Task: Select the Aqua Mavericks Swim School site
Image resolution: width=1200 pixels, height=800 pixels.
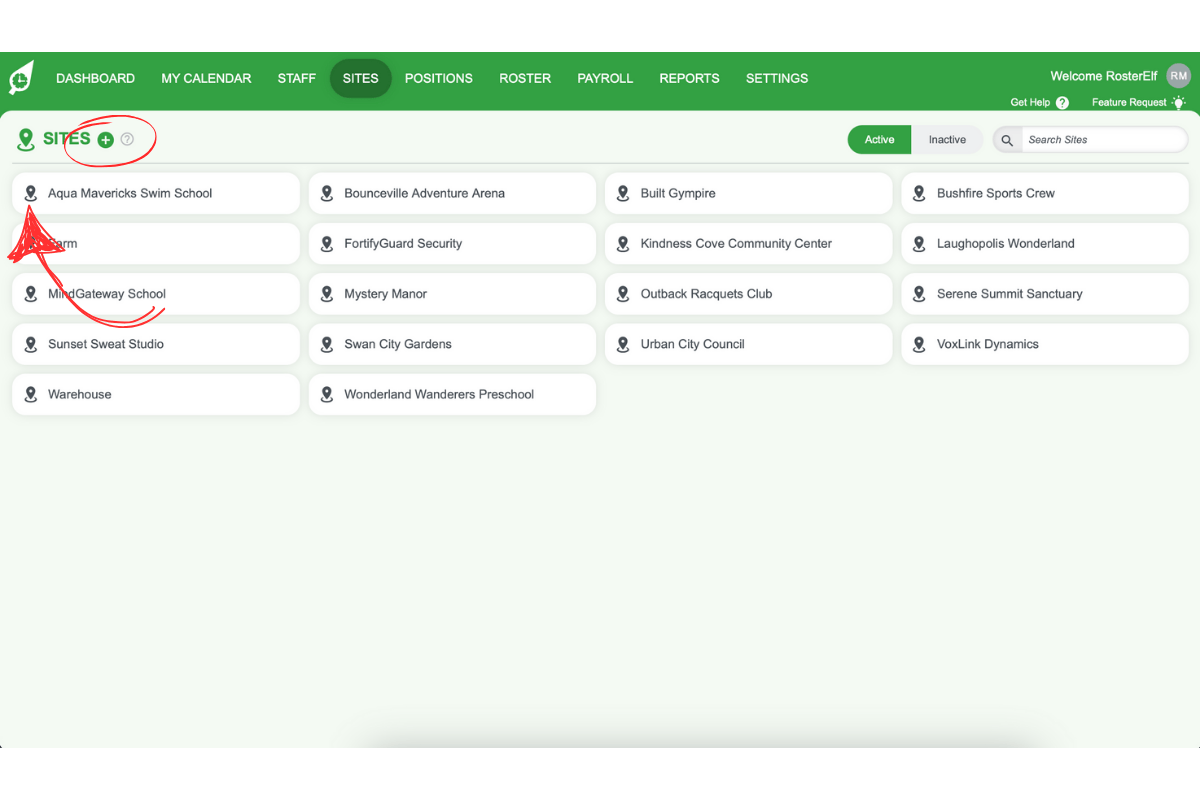Action: click(x=155, y=193)
